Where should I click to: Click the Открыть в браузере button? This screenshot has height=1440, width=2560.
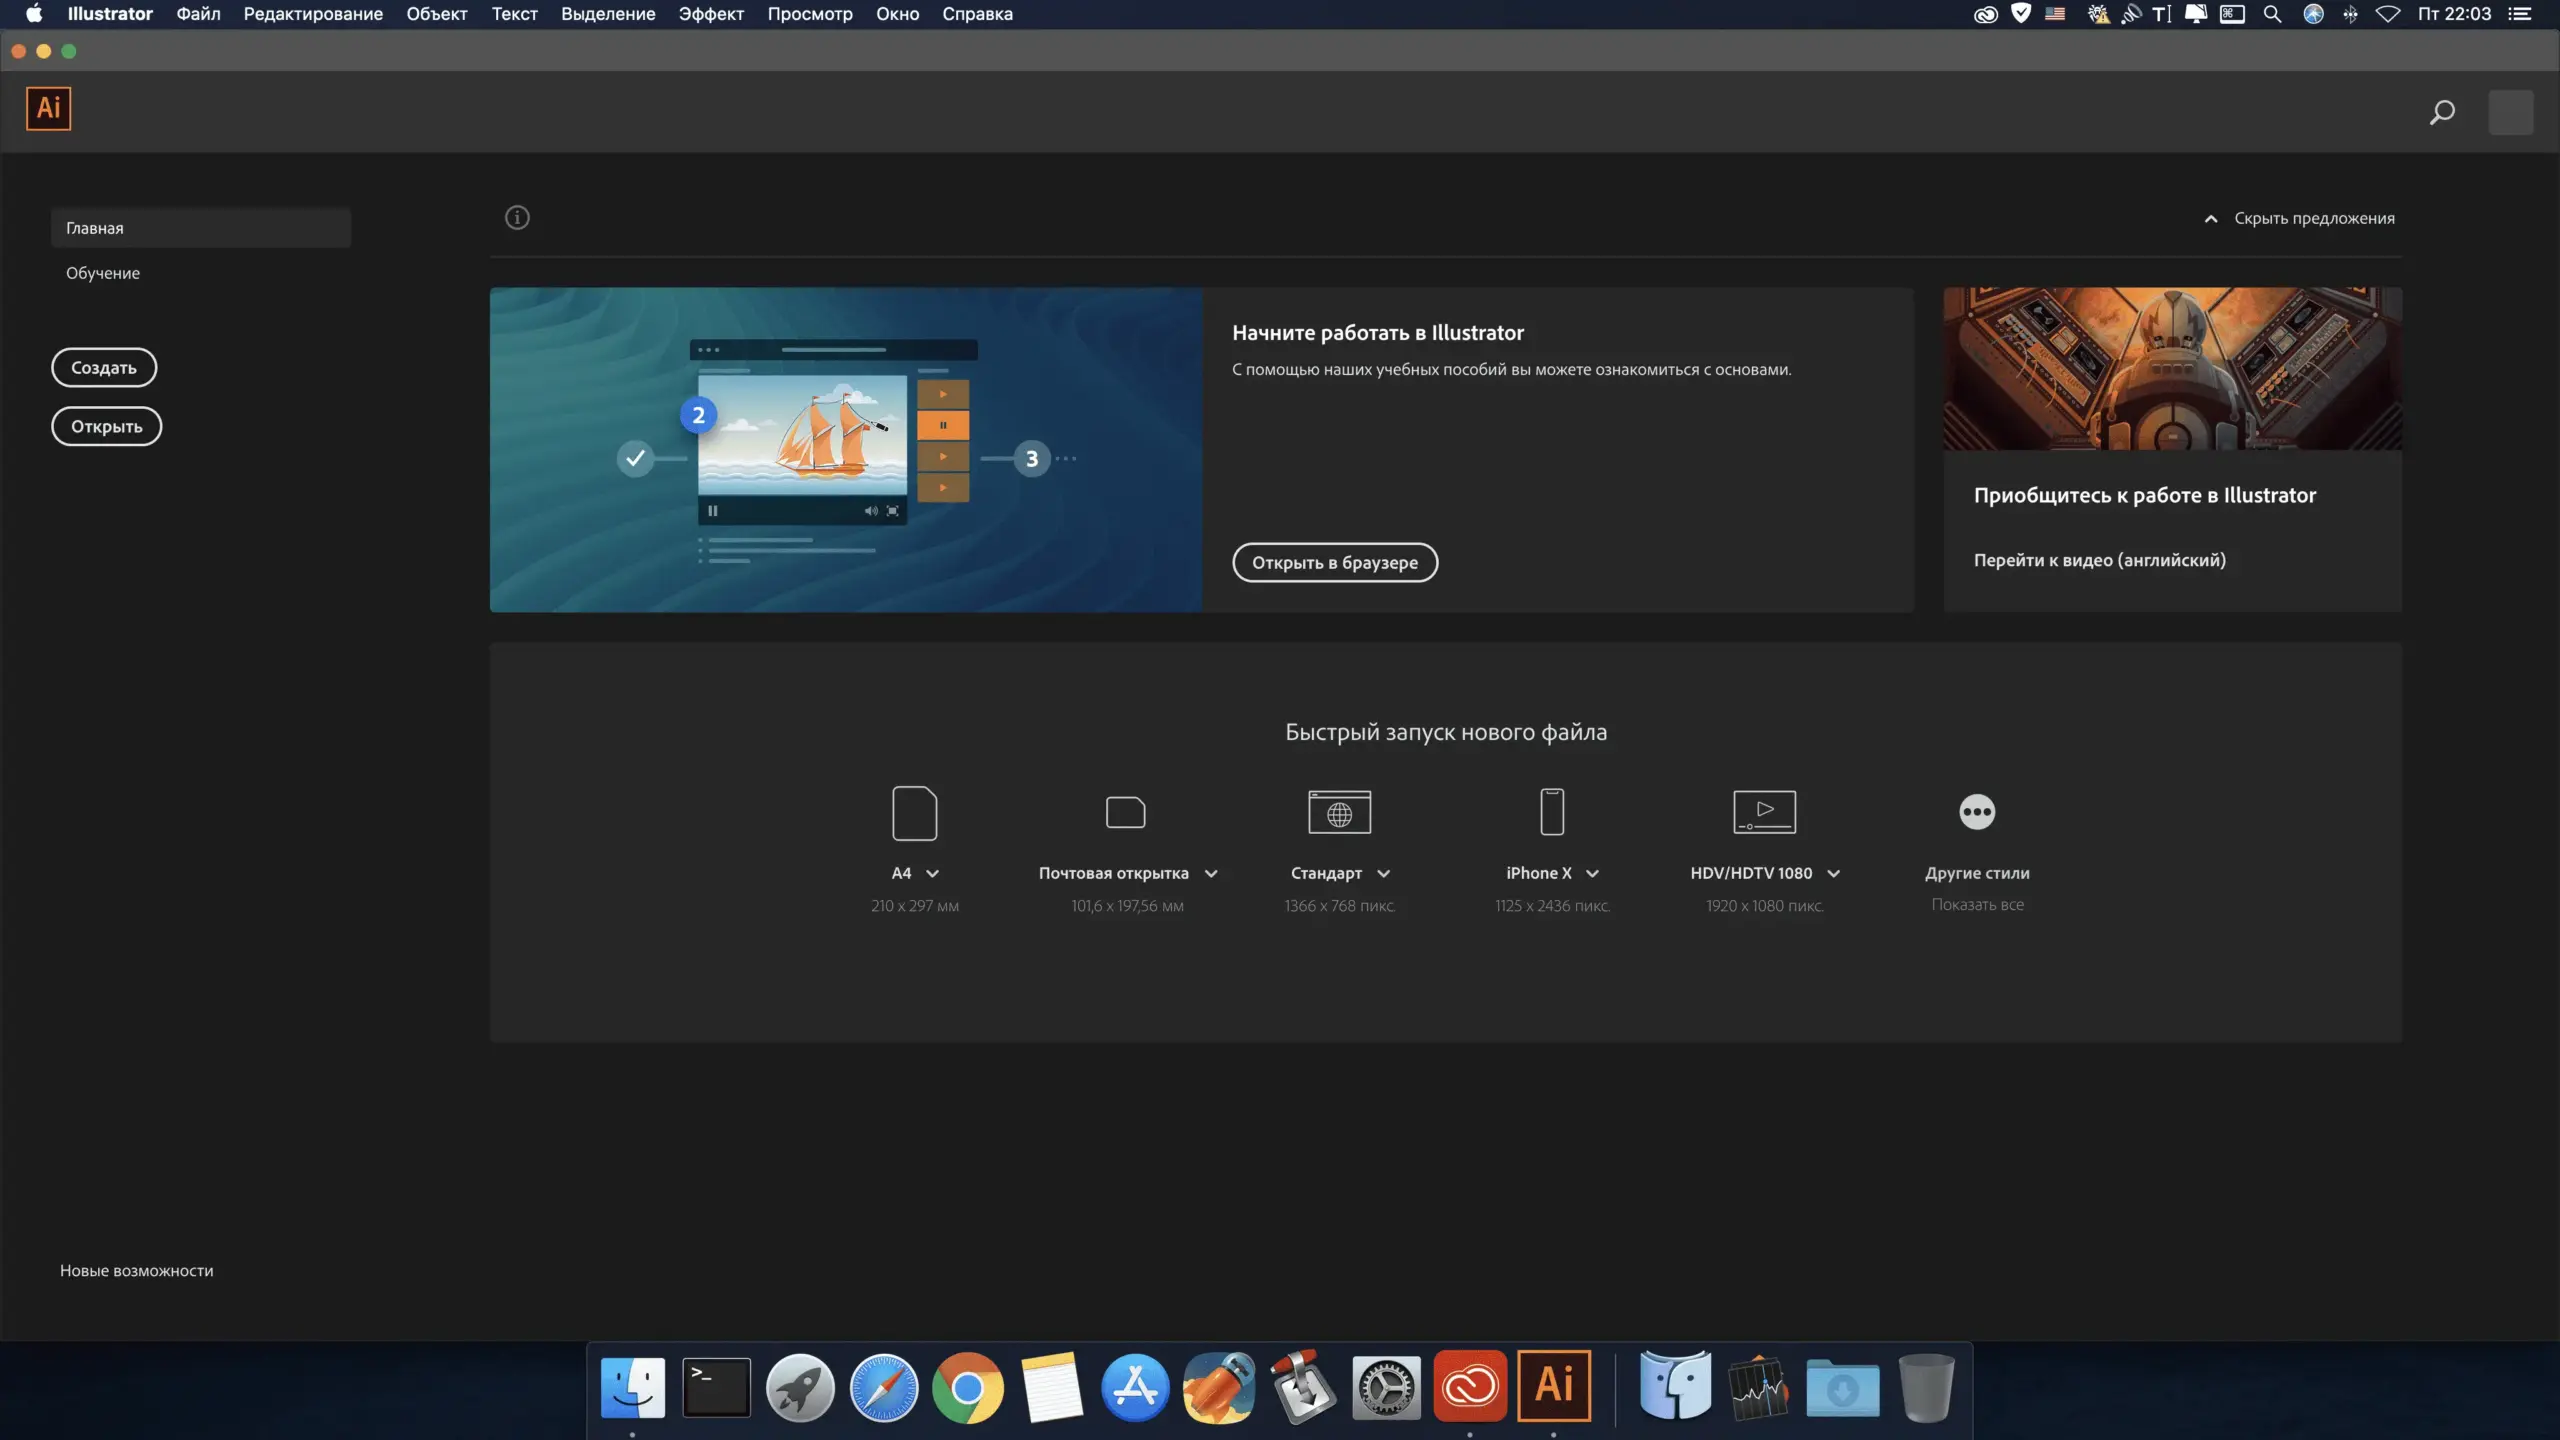click(x=1335, y=563)
